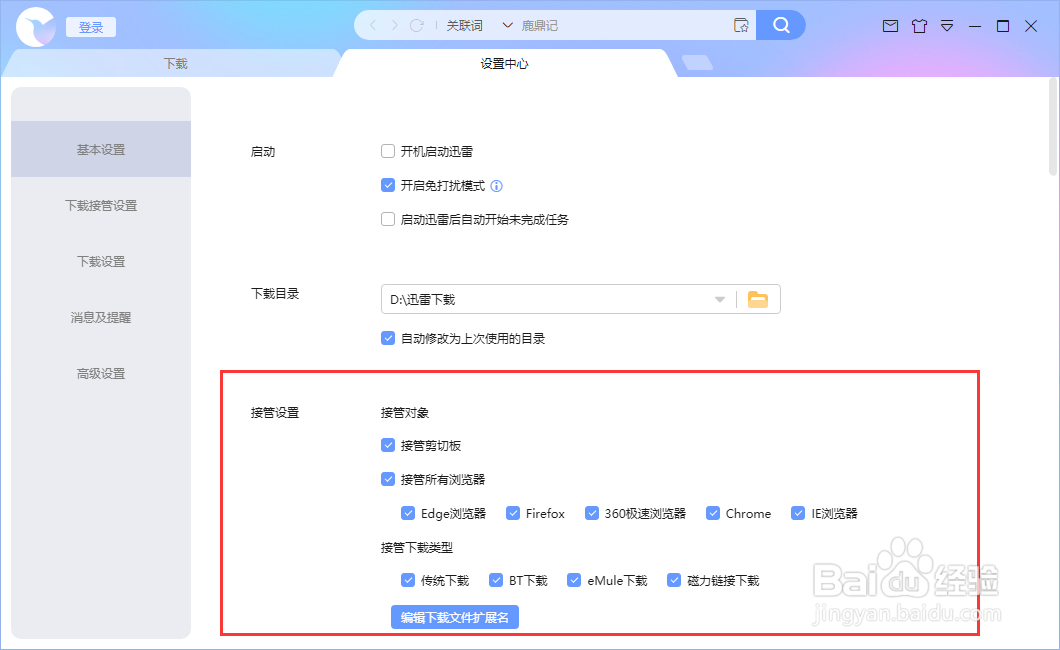Uncheck the Chrome checkbox

tap(713, 513)
